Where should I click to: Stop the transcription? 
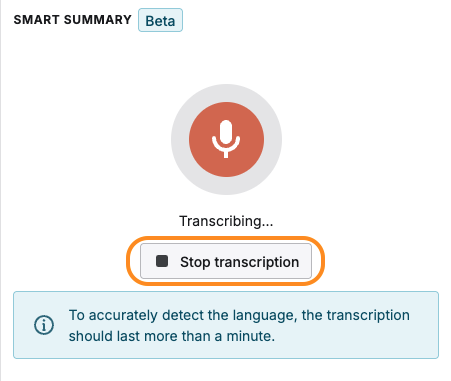pos(226,261)
